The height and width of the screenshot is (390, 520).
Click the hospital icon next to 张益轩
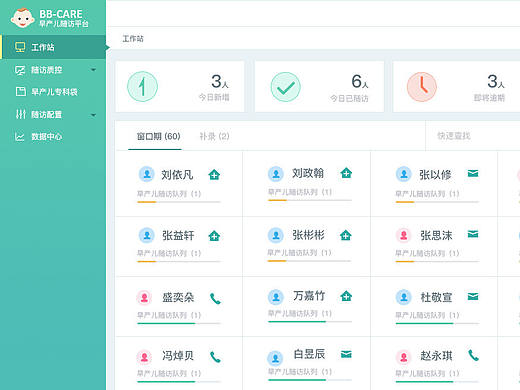click(x=214, y=236)
